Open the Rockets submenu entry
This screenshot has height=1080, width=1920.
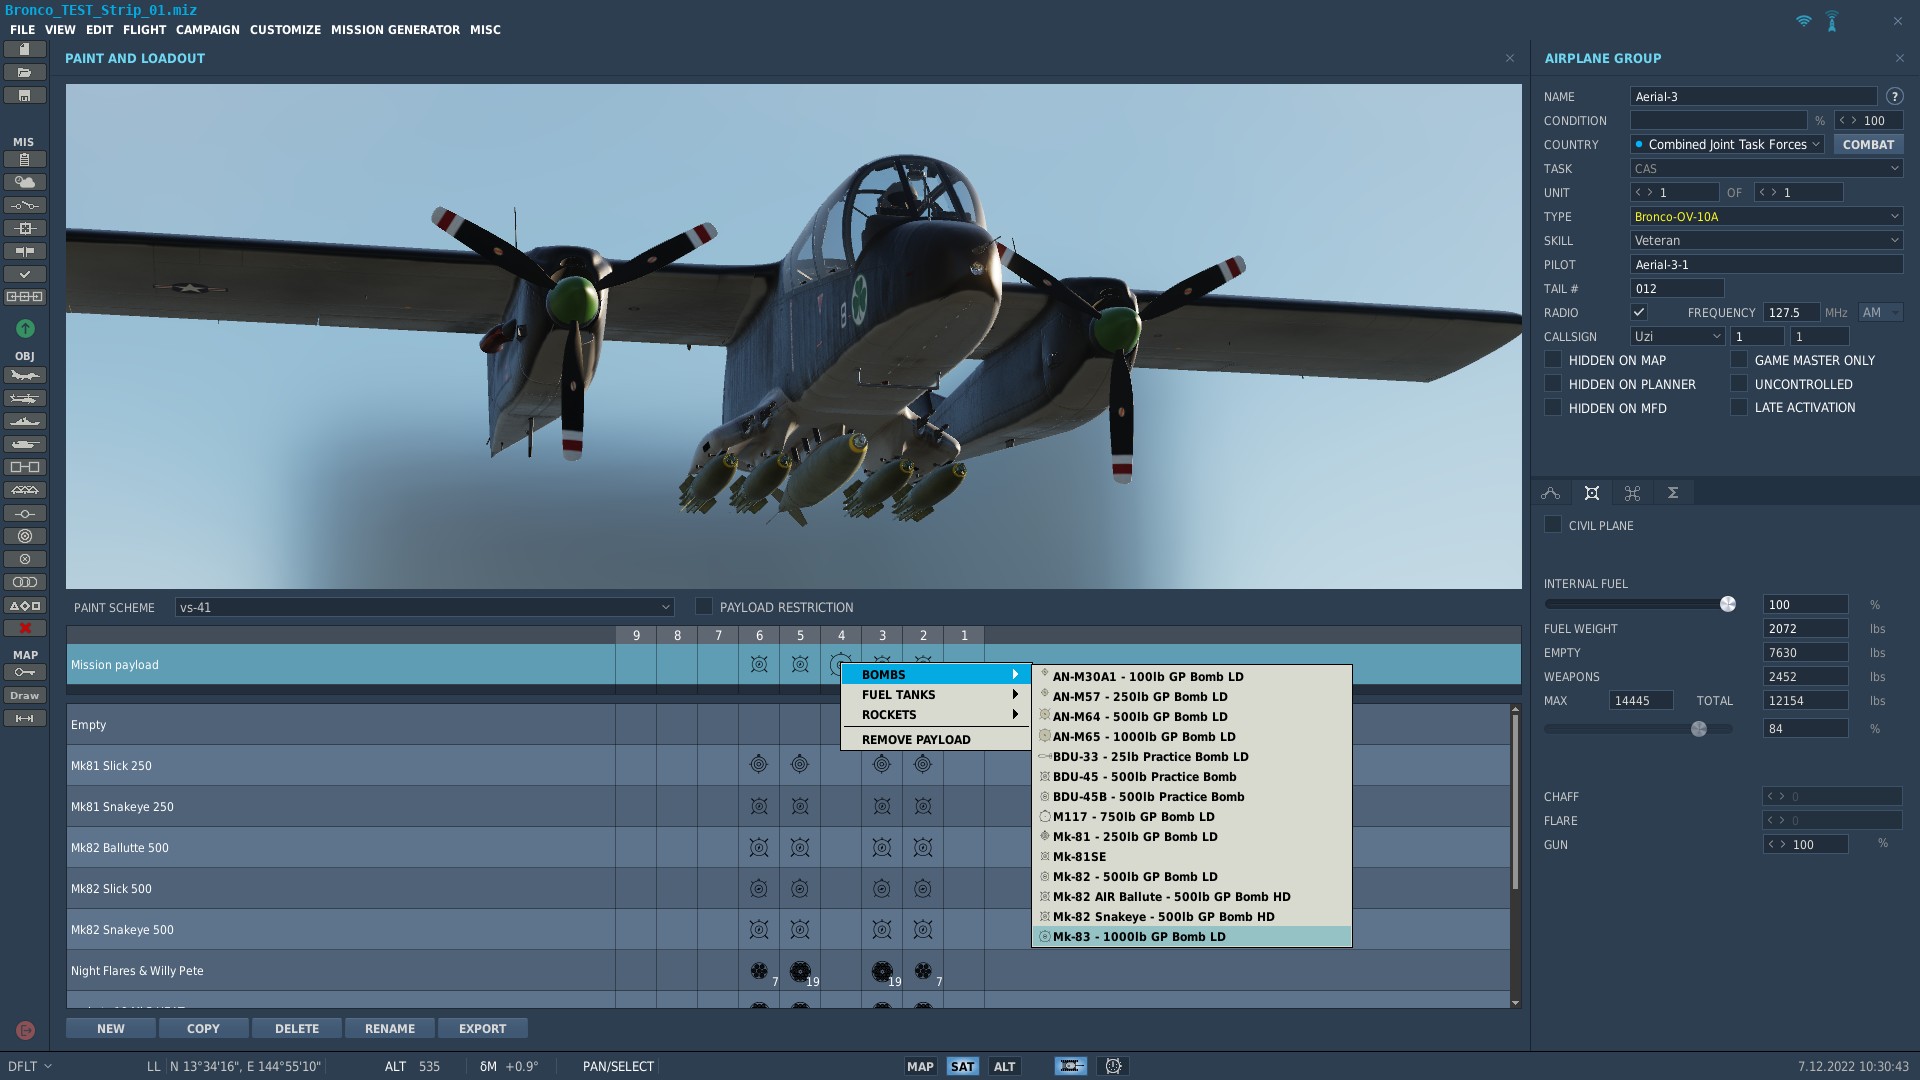coord(937,715)
